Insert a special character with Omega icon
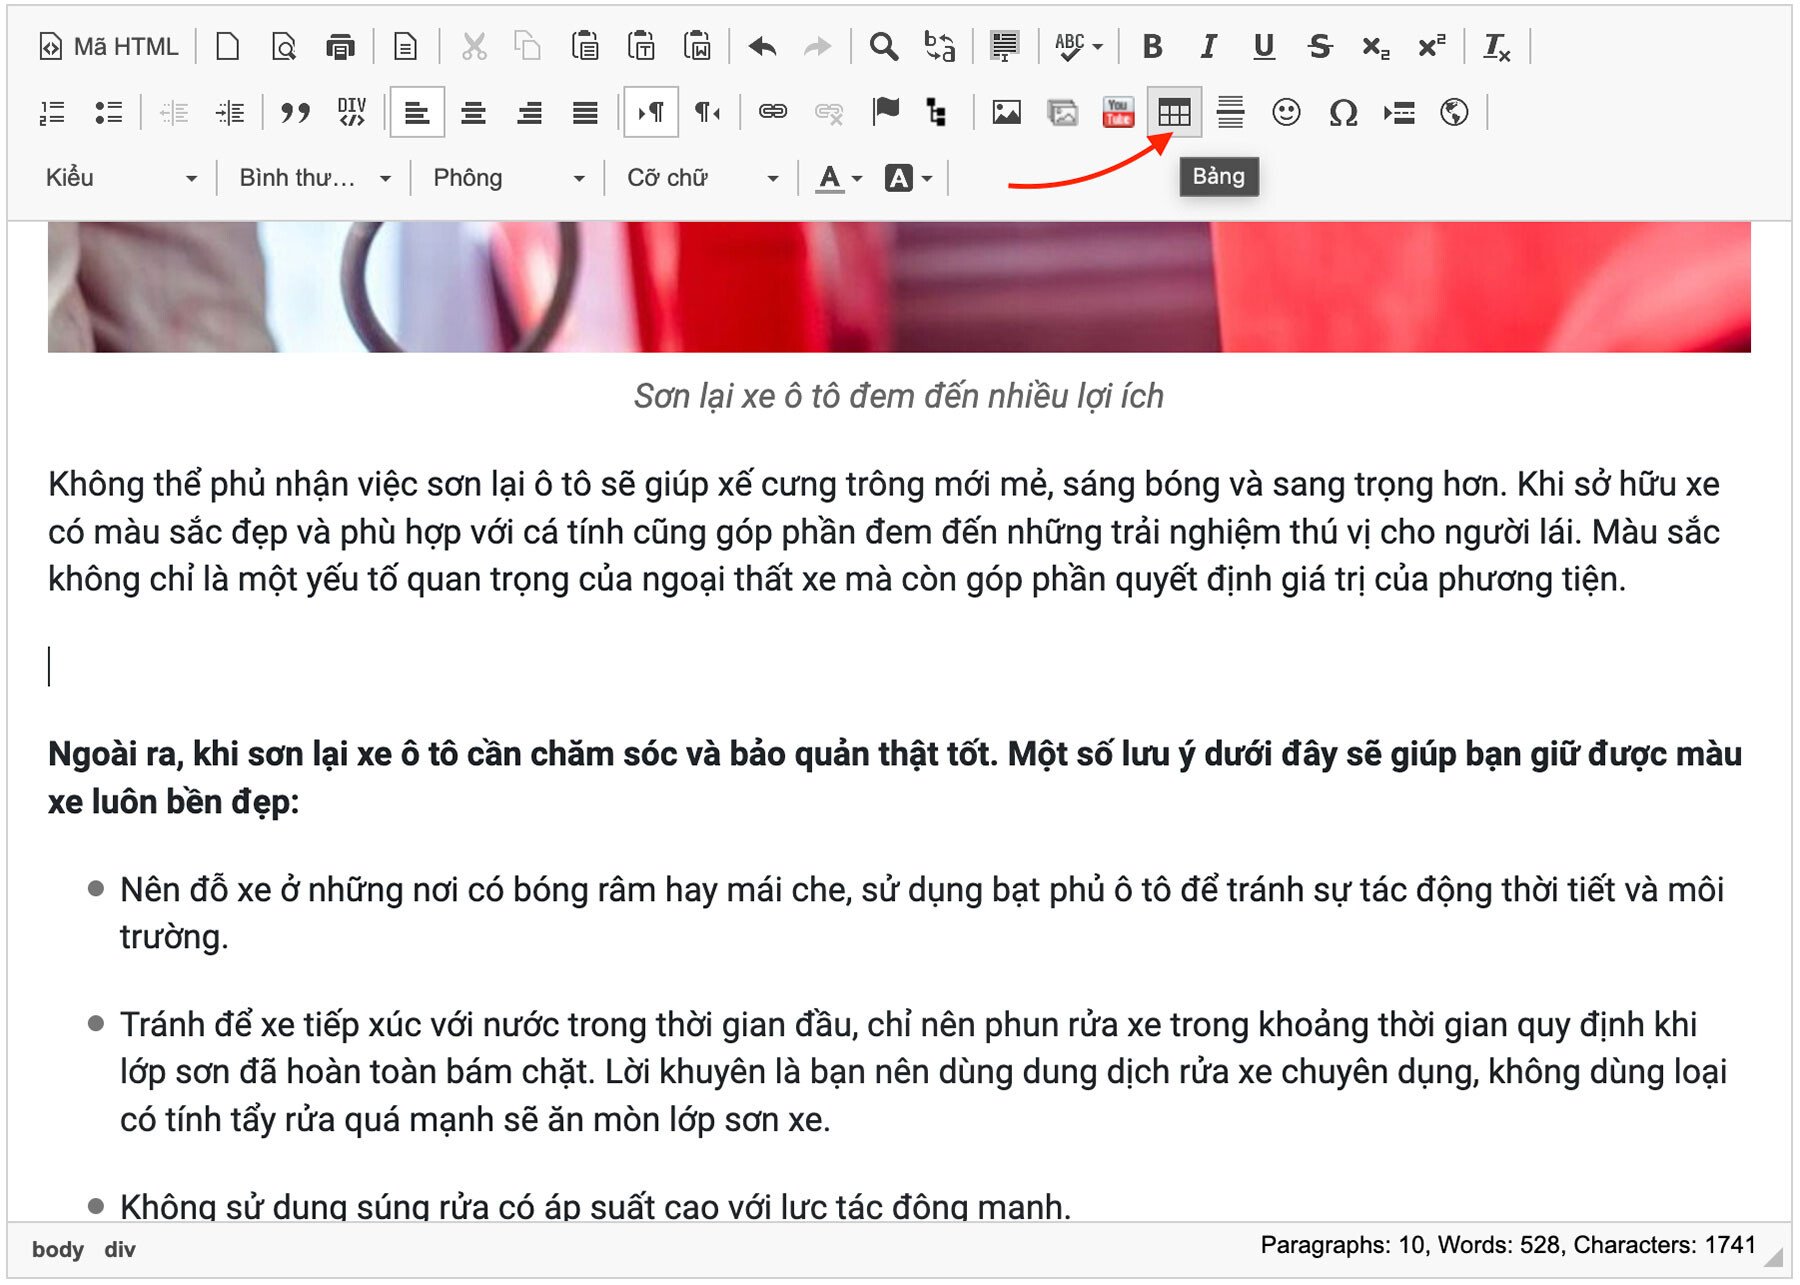 [1342, 113]
